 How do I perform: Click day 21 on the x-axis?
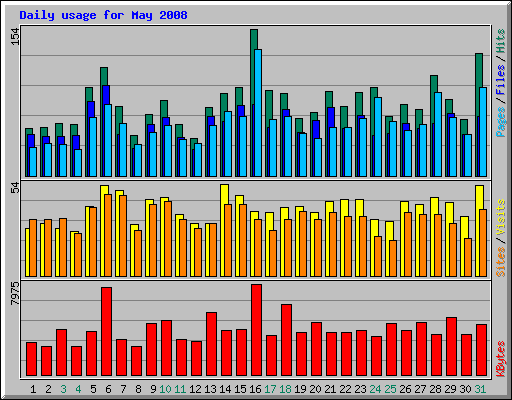pos(330,389)
